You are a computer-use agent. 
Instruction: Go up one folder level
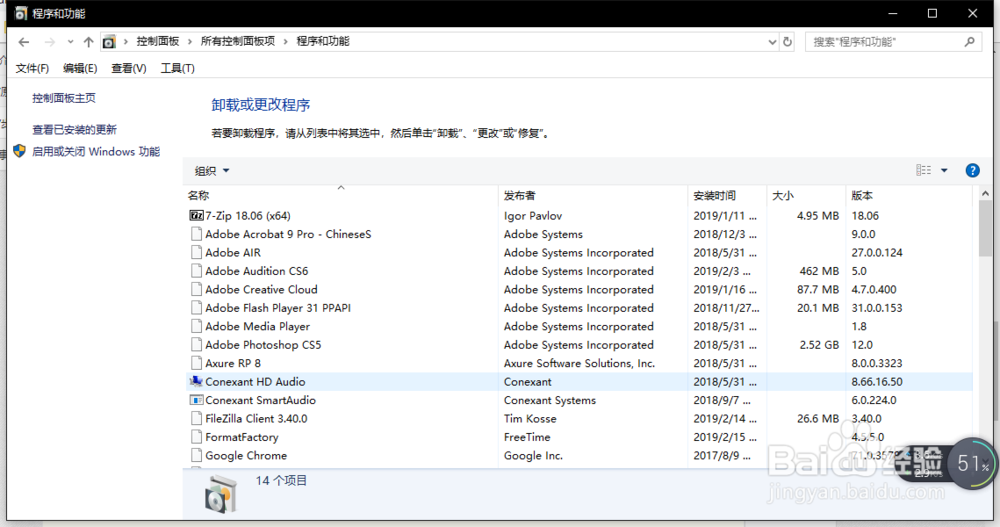(x=89, y=42)
